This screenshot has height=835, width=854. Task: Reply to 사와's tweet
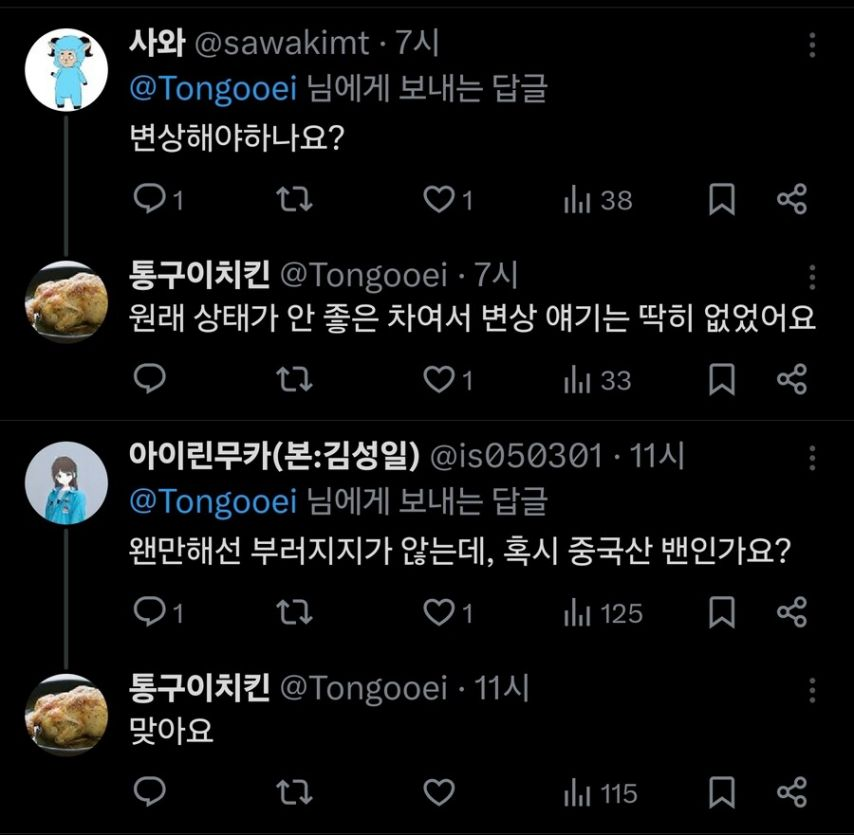pyautogui.click(x=150, y=200)
